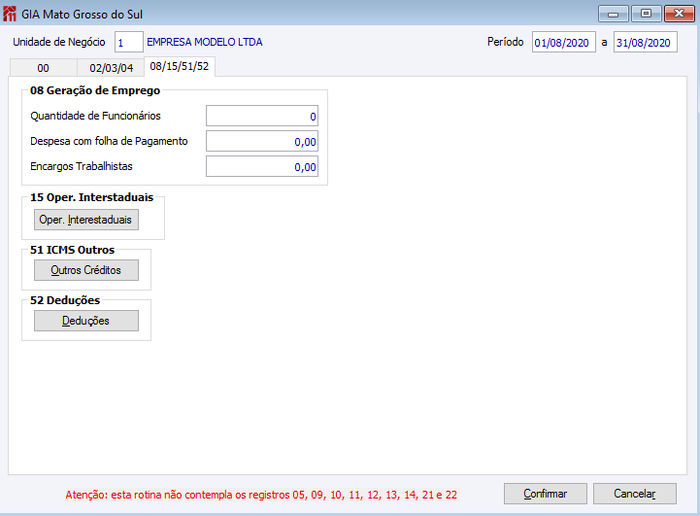This screenshot has width=700, height=516.
Task: Open the Deduções button
Action: (x=86, y=320)
